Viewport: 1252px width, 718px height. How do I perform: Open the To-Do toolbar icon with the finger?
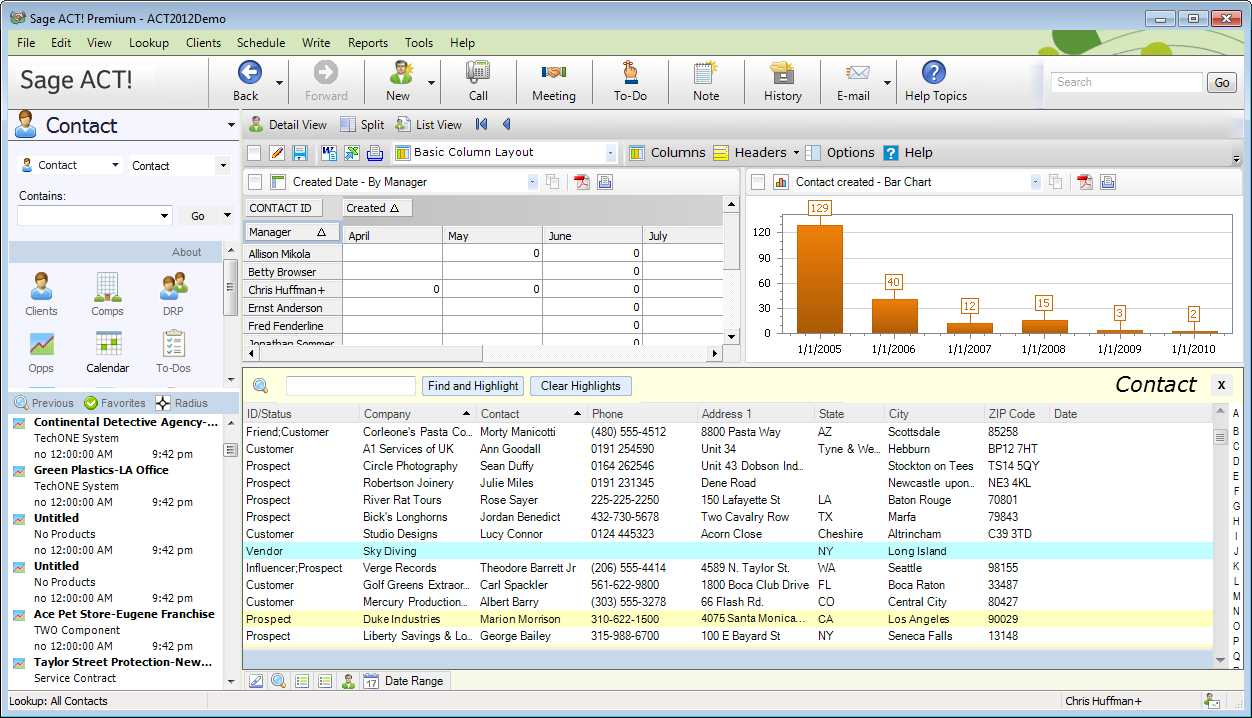click(630, 73)
